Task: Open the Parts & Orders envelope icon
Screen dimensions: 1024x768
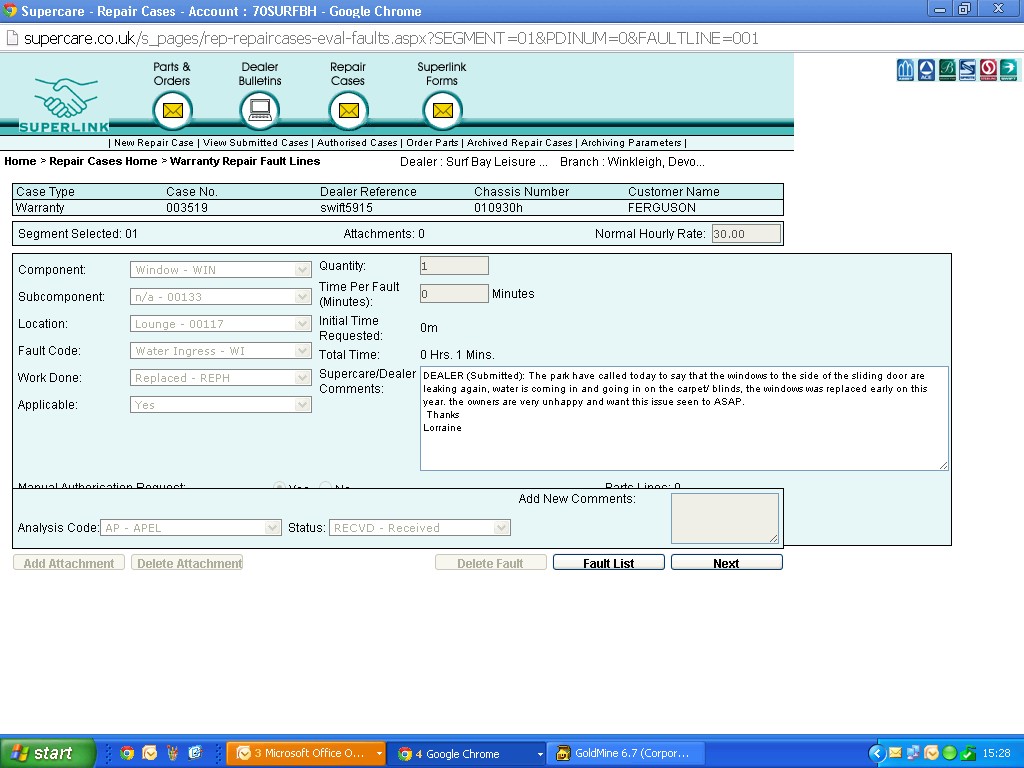Action: (x=172, y=110)
